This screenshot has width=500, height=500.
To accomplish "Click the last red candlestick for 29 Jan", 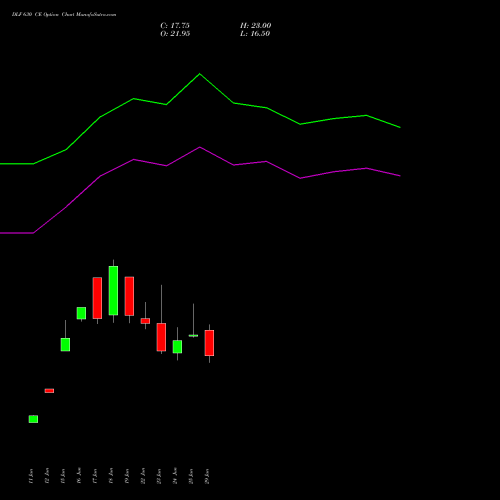I will tap(209, 343).
